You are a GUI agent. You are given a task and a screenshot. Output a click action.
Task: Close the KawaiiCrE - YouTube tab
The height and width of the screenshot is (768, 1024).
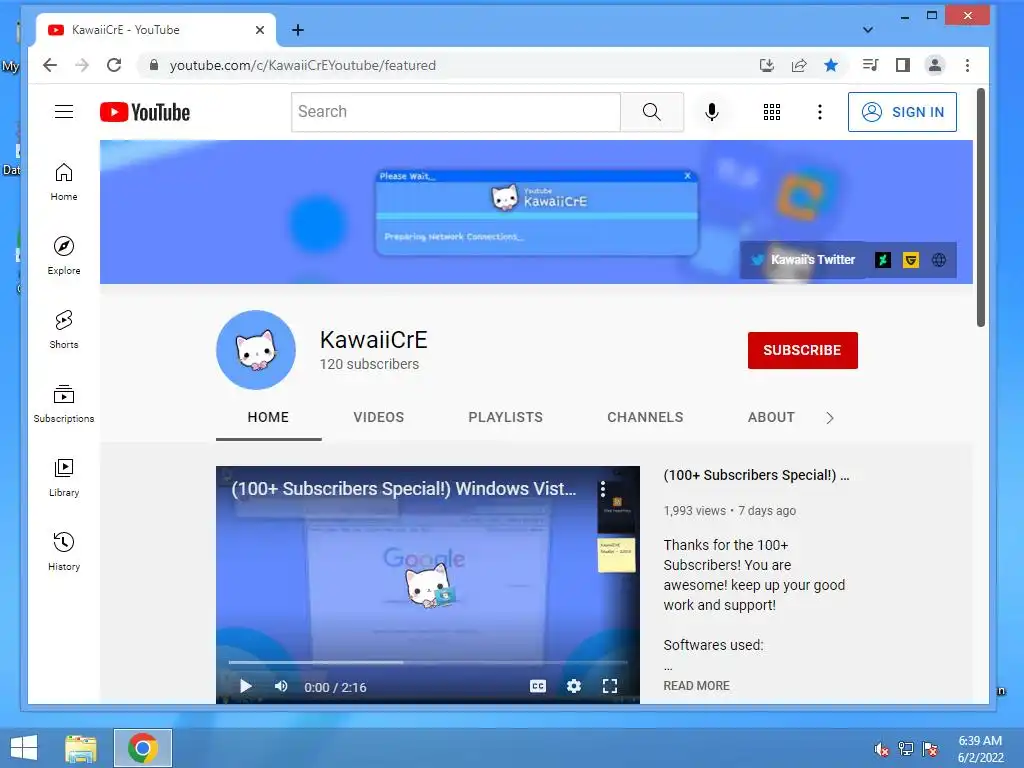pyautogui.click(x=260, y=30)
